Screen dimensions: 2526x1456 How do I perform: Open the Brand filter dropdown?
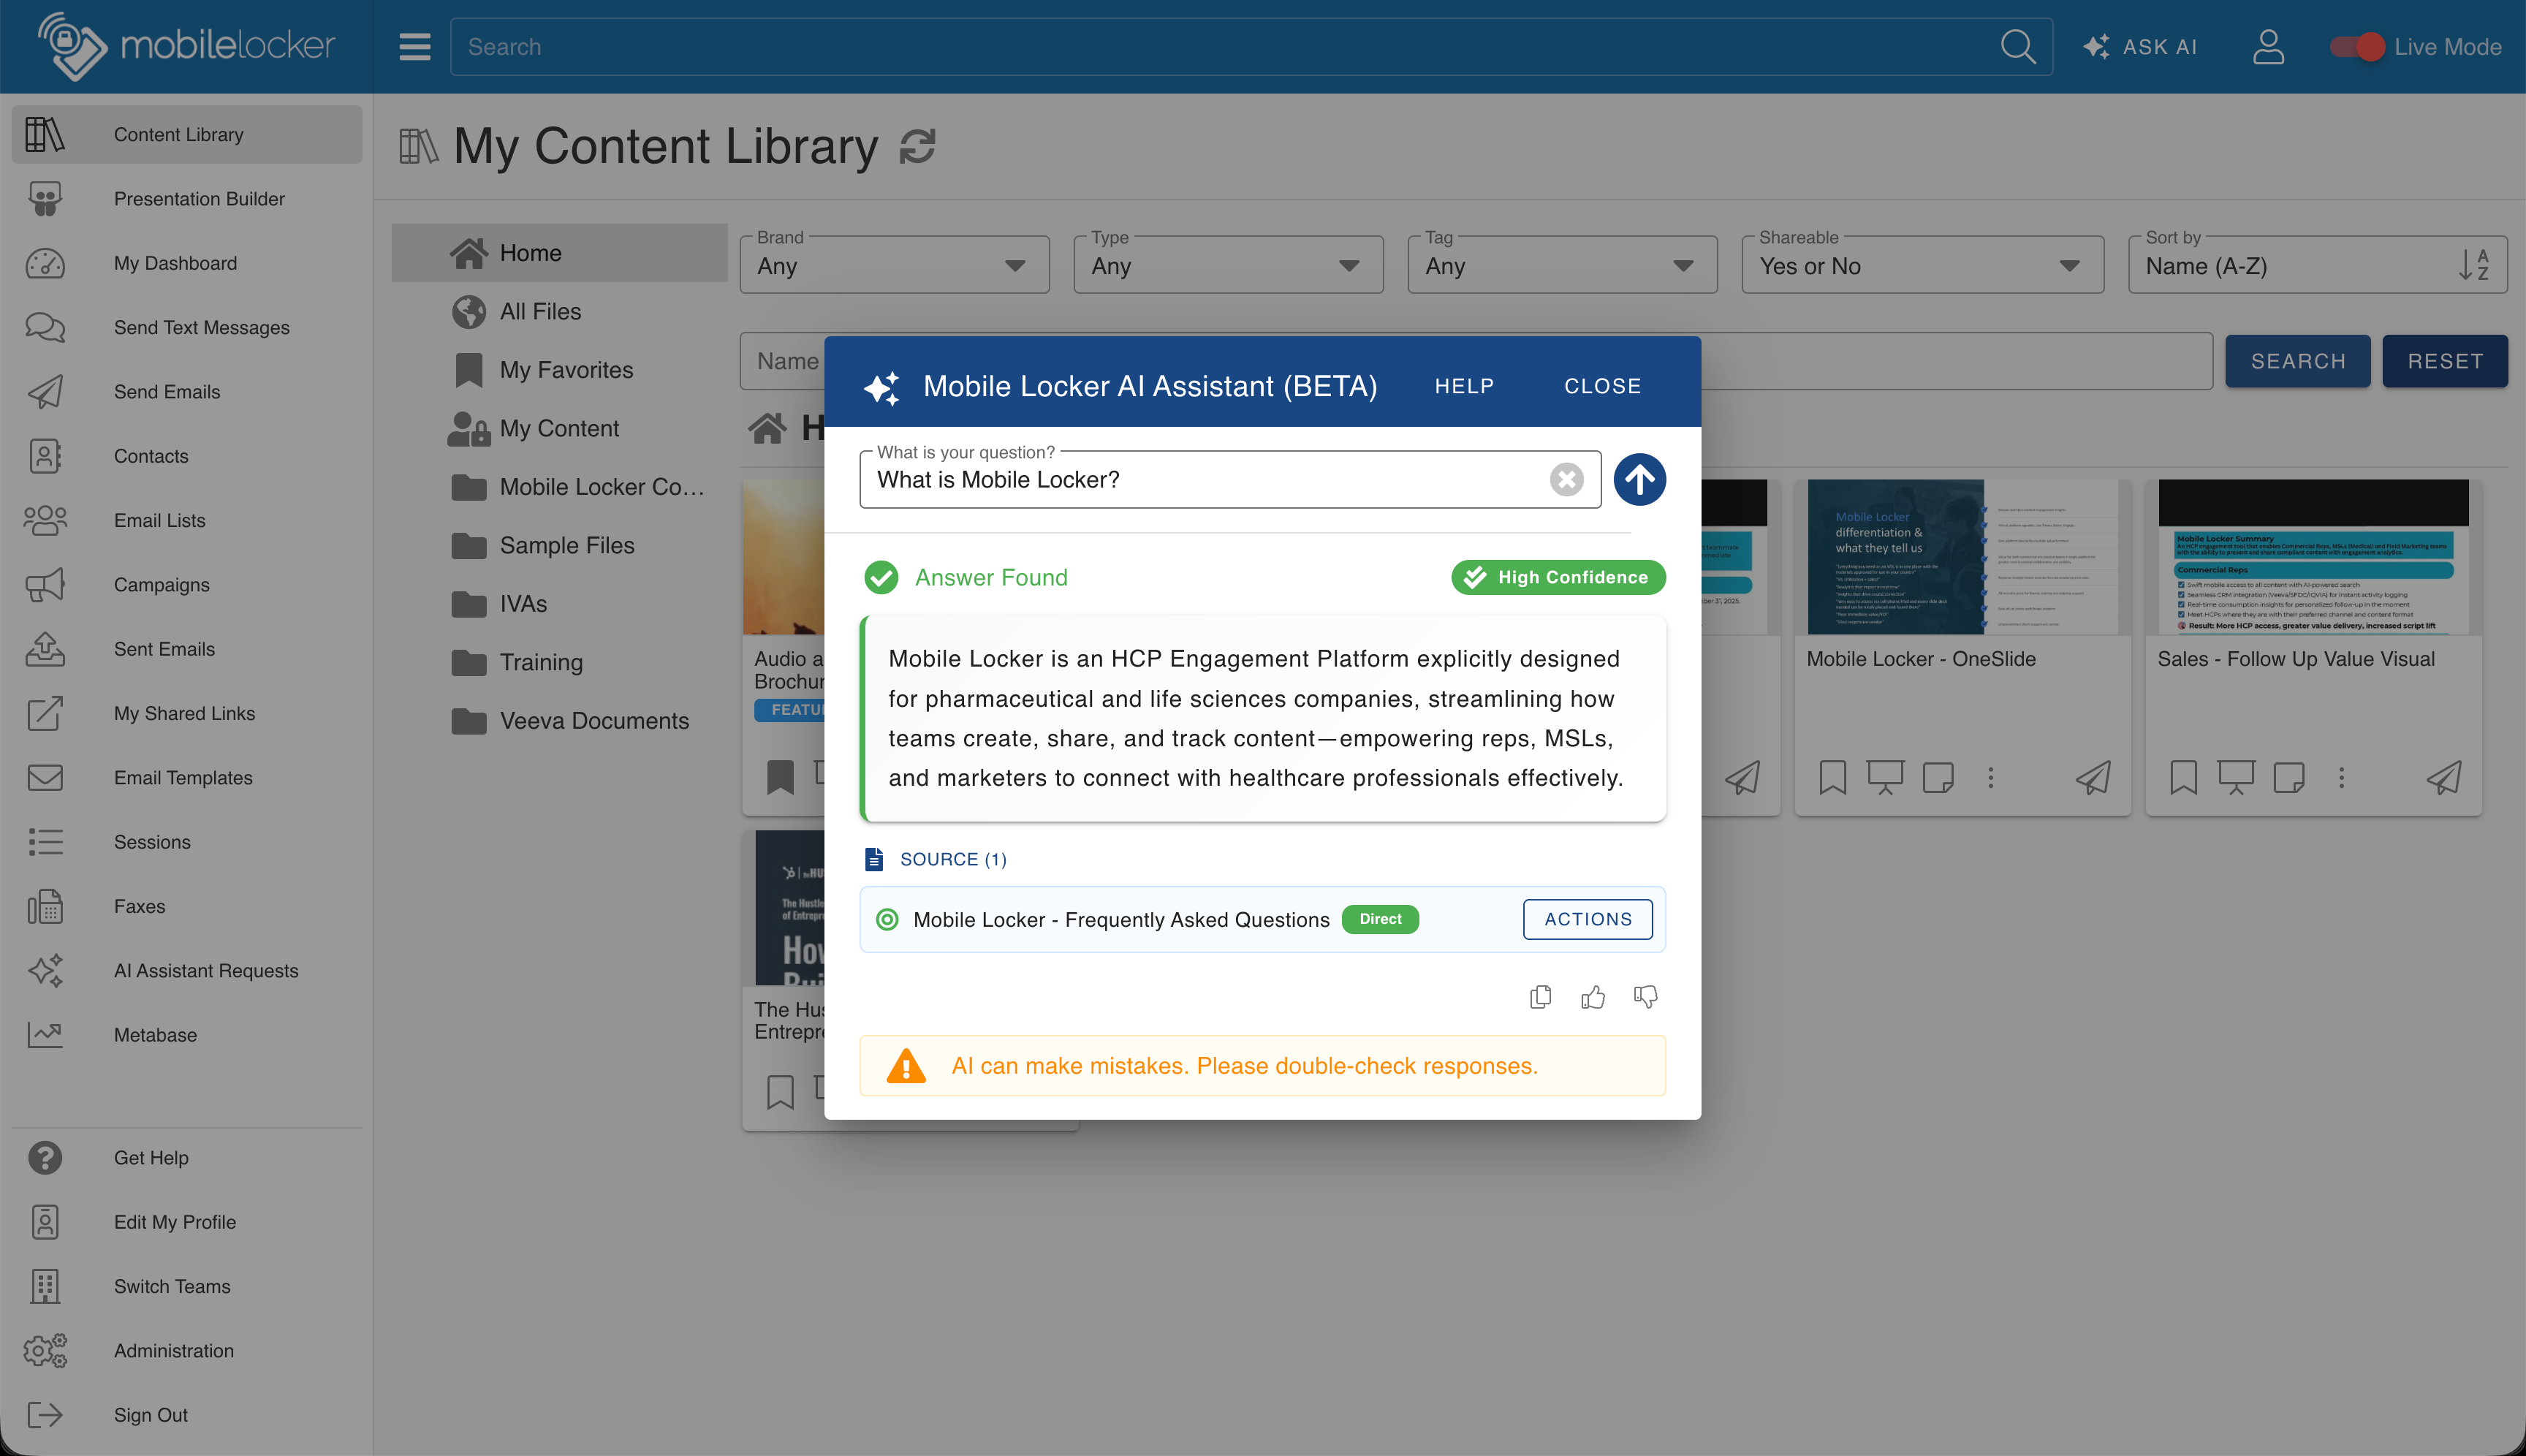(x=893, y=265)
